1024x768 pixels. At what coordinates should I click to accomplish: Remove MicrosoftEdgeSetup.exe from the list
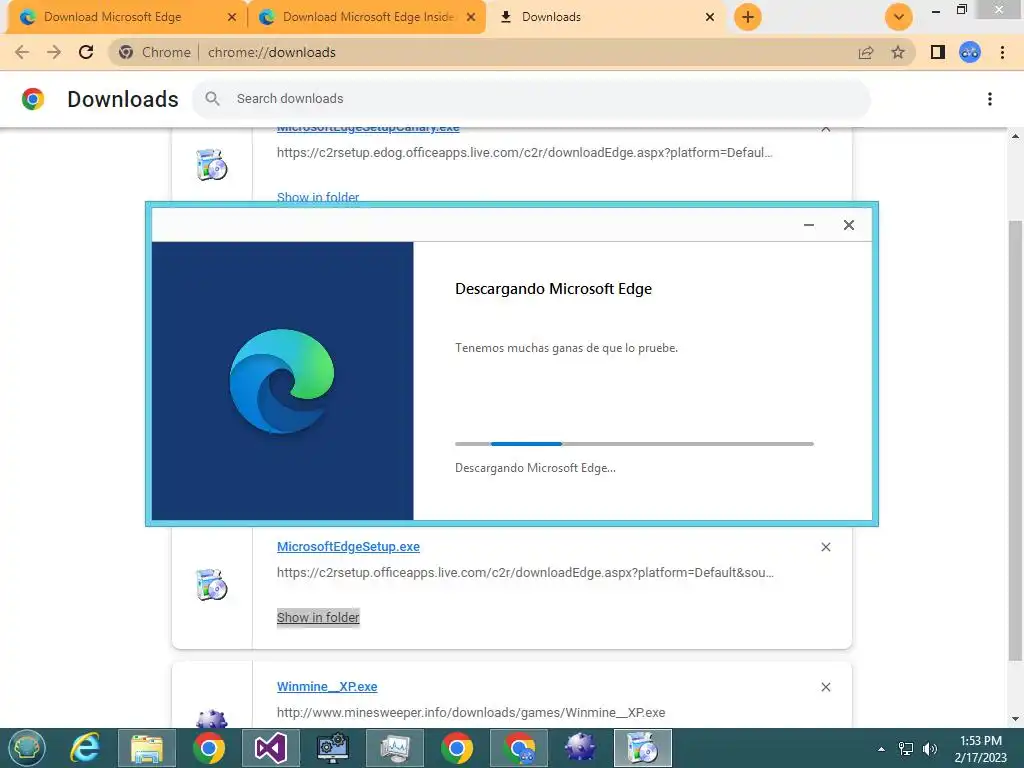pyautogui.click(x=826, y=547)
